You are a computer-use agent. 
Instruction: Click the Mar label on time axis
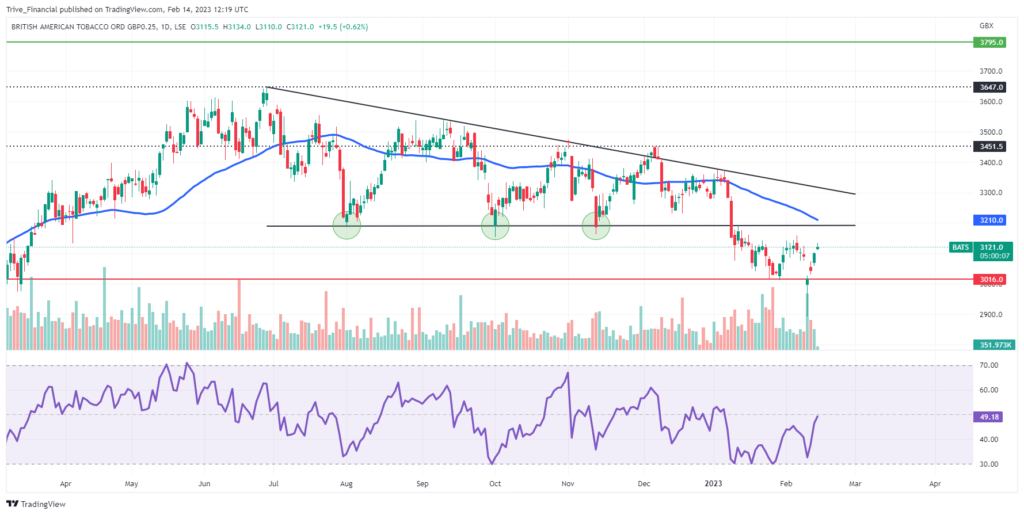(854, 484)
